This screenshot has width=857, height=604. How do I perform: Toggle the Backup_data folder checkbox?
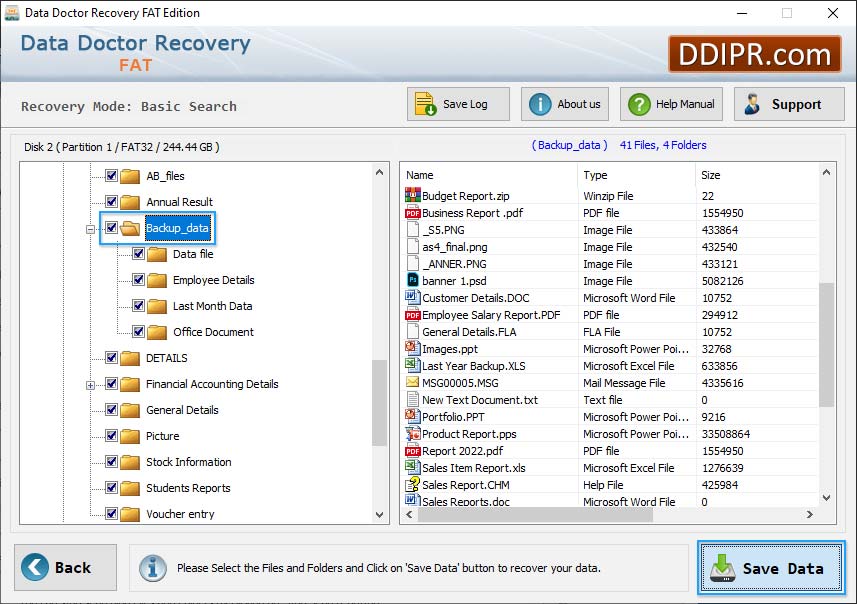(111, 227)
